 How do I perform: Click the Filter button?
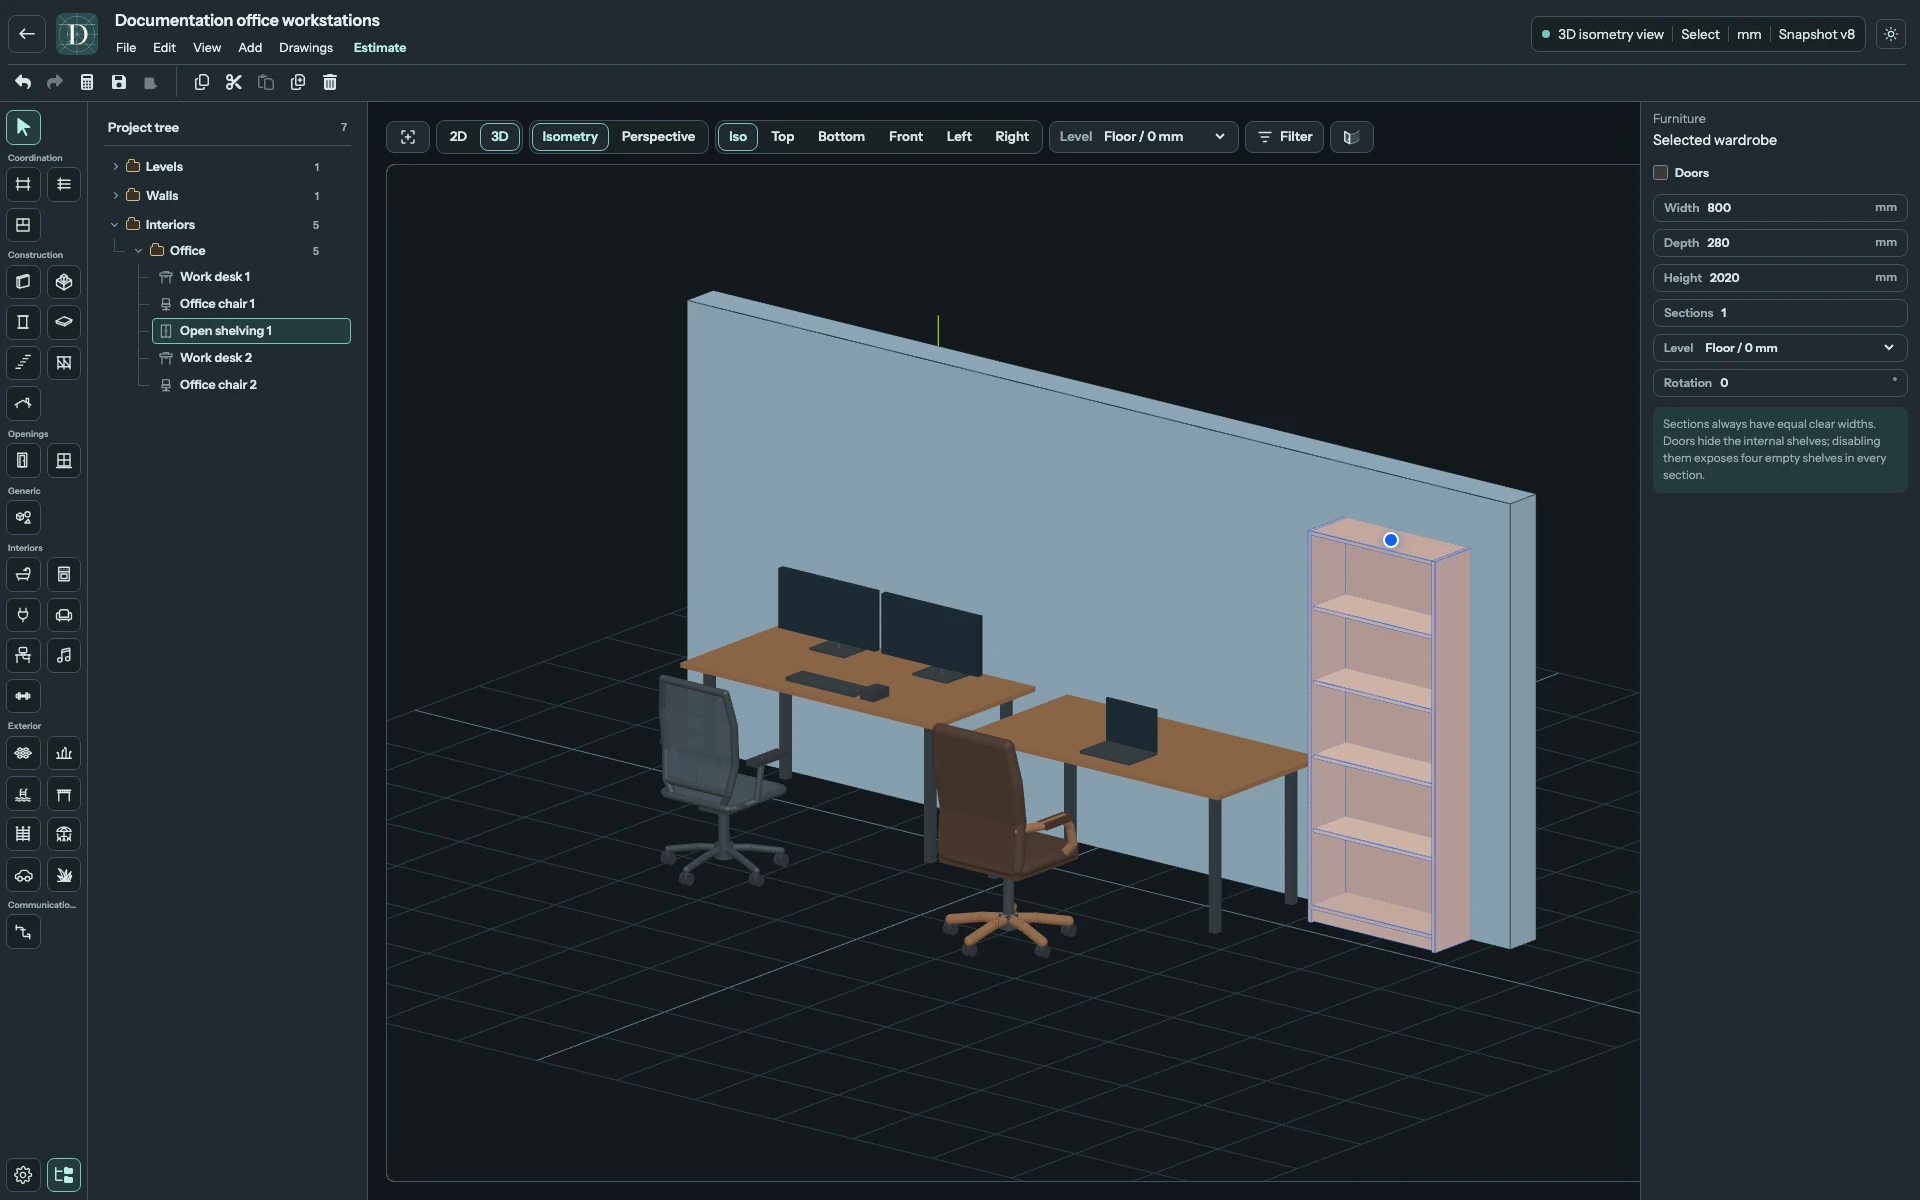1284,137
